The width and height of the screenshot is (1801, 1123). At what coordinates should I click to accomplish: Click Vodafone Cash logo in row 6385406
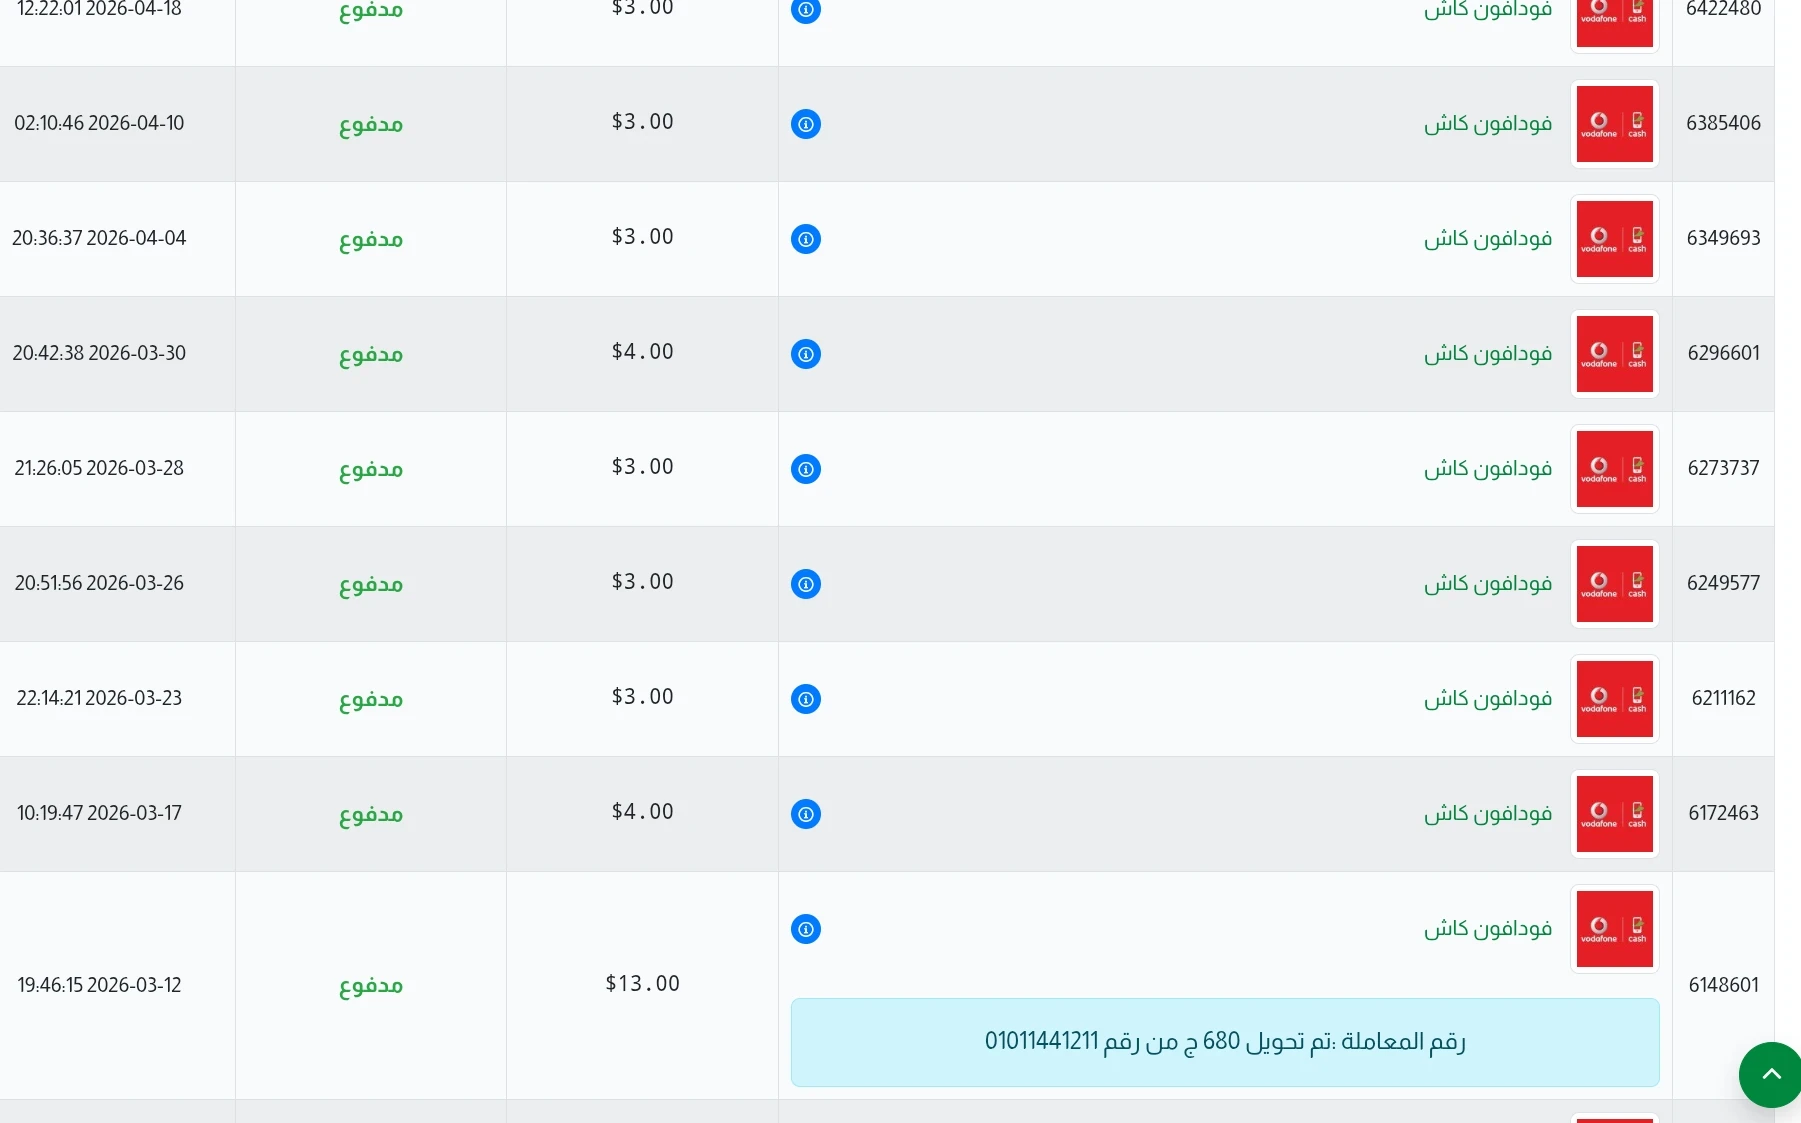(x=1614, y=124)
